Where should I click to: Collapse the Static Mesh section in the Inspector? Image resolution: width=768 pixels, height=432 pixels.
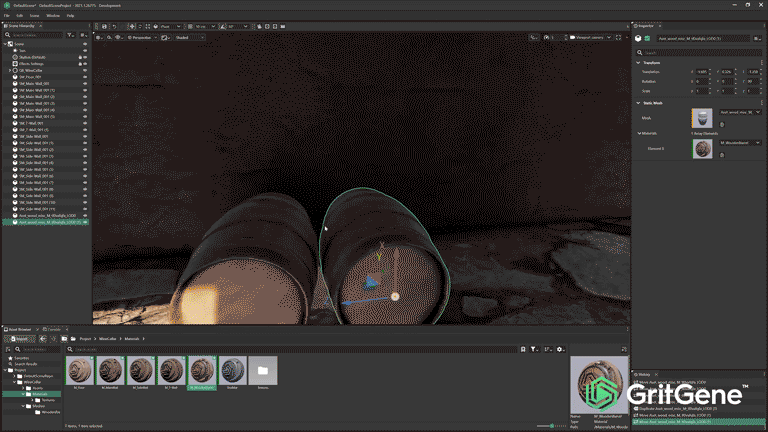pos(638,103)
